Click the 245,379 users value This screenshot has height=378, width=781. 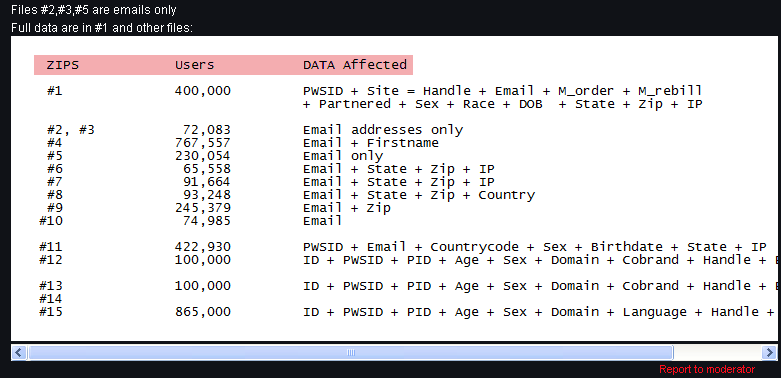(203, 208)
